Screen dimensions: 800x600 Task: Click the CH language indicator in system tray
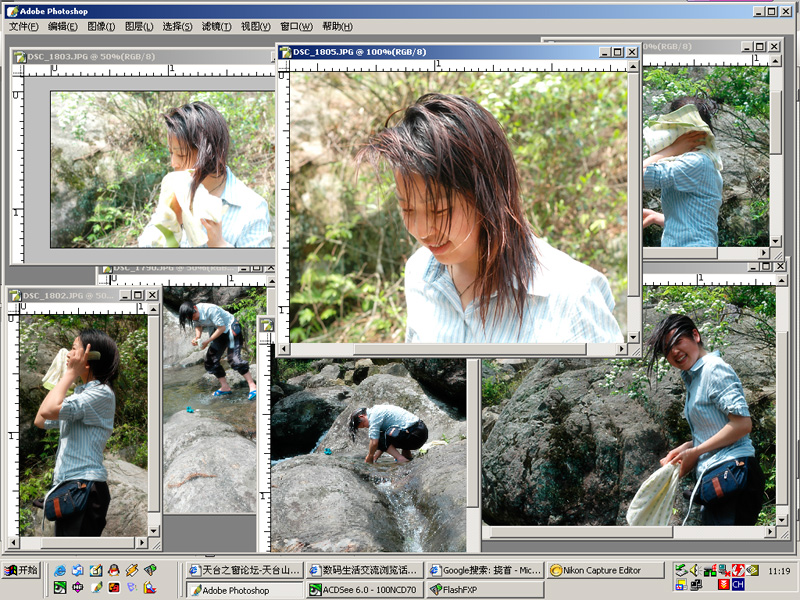click(x=738, y=584)
